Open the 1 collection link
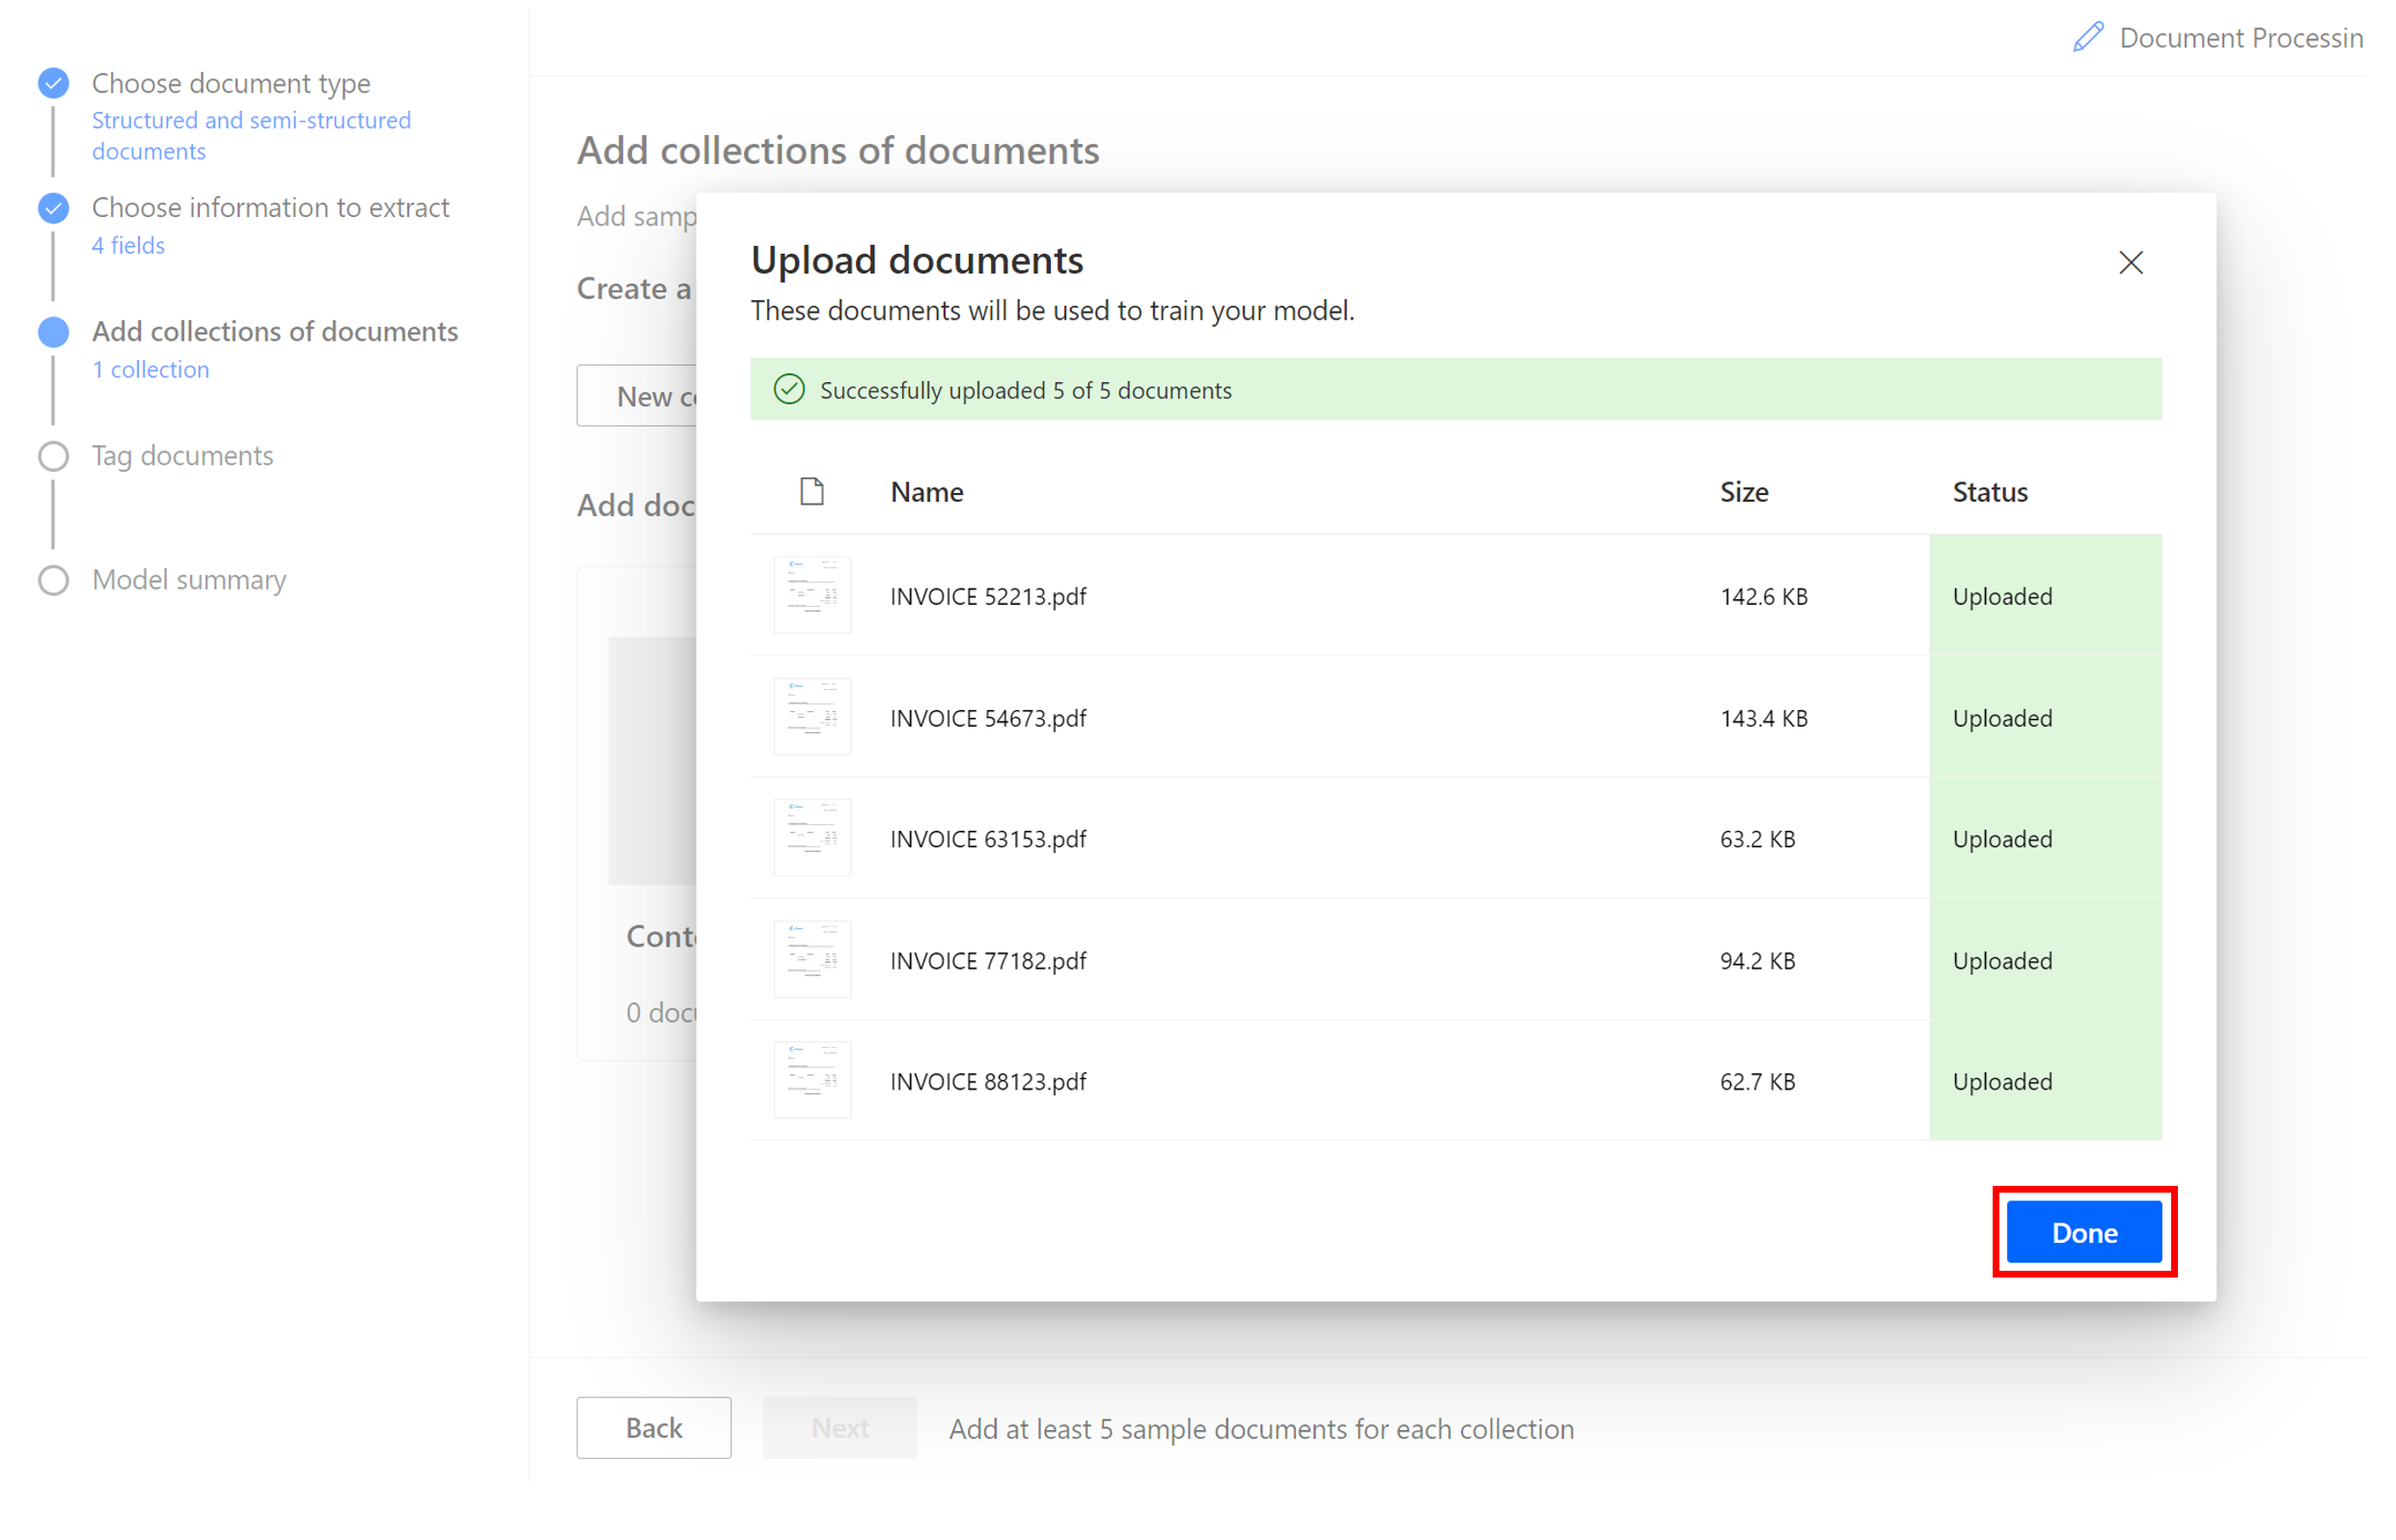Image resolution: width=2396 pixels, height=1540 pixels. [151, 369]
